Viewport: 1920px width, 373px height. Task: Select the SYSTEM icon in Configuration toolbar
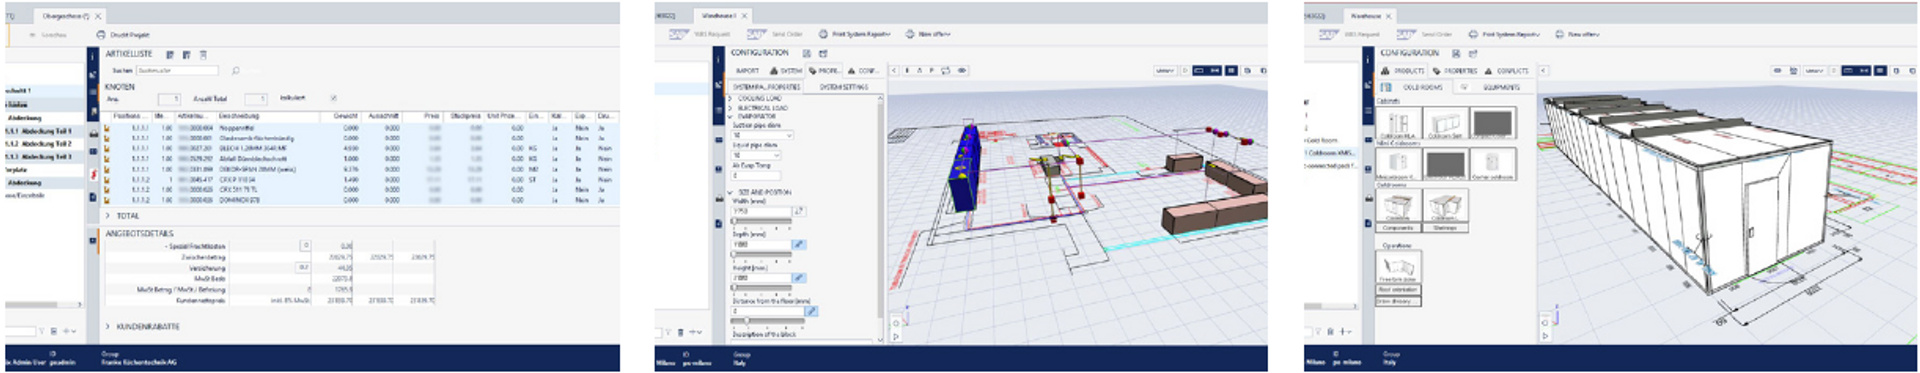pos(774,71)
